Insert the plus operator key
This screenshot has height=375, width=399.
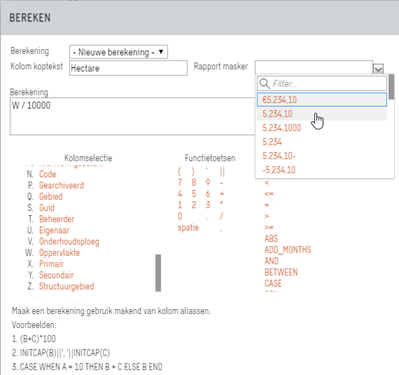tap(222, 194)
